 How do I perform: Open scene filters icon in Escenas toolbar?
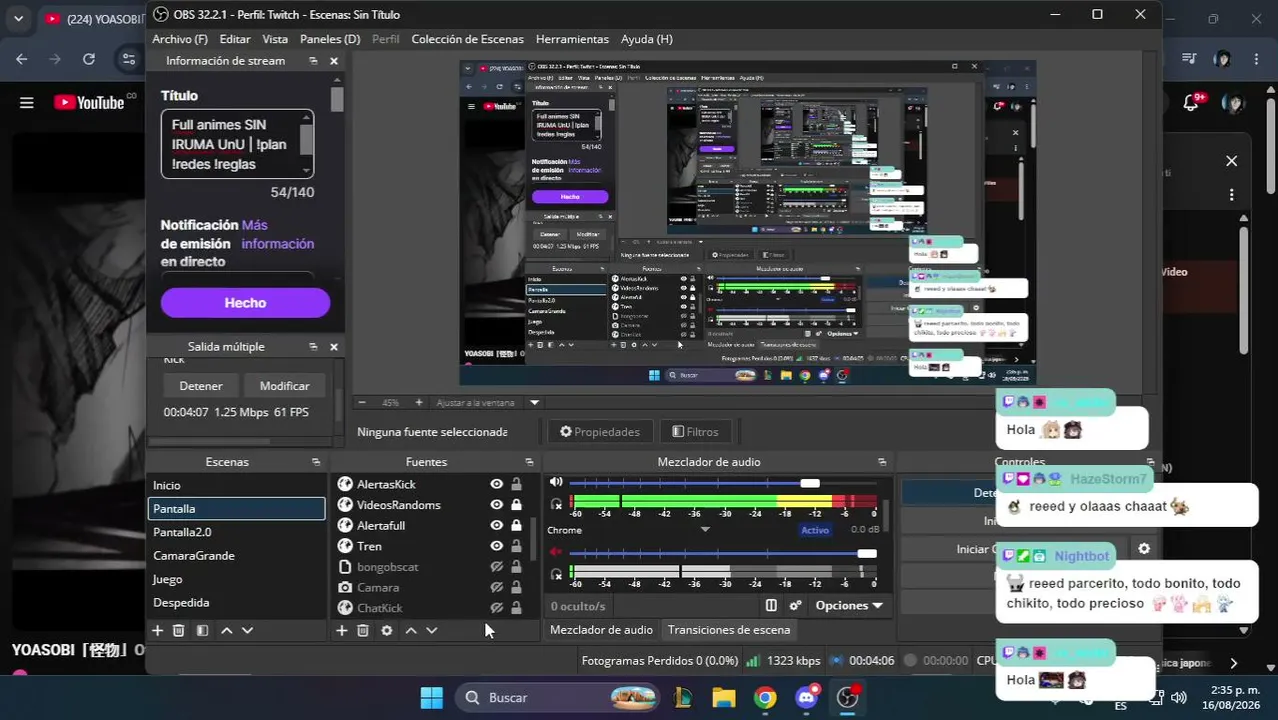tap(202, 630)
